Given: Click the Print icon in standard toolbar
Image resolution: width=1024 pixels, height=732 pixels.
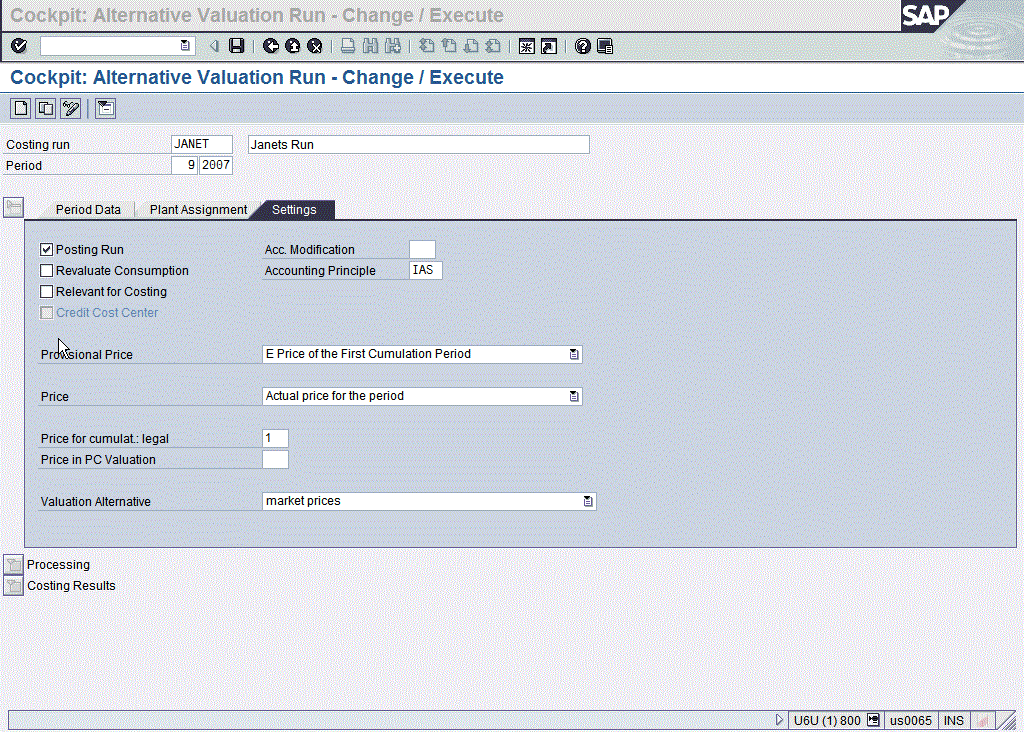Looking at the screenshot, I should 348,46.
